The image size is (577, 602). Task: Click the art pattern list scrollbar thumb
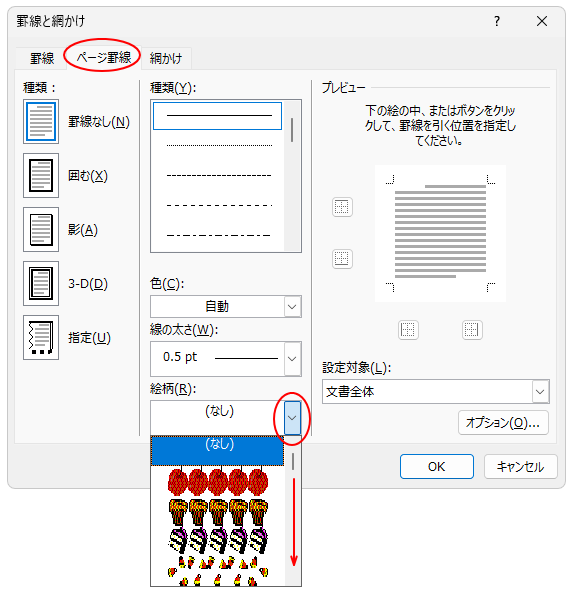point(293,461)
